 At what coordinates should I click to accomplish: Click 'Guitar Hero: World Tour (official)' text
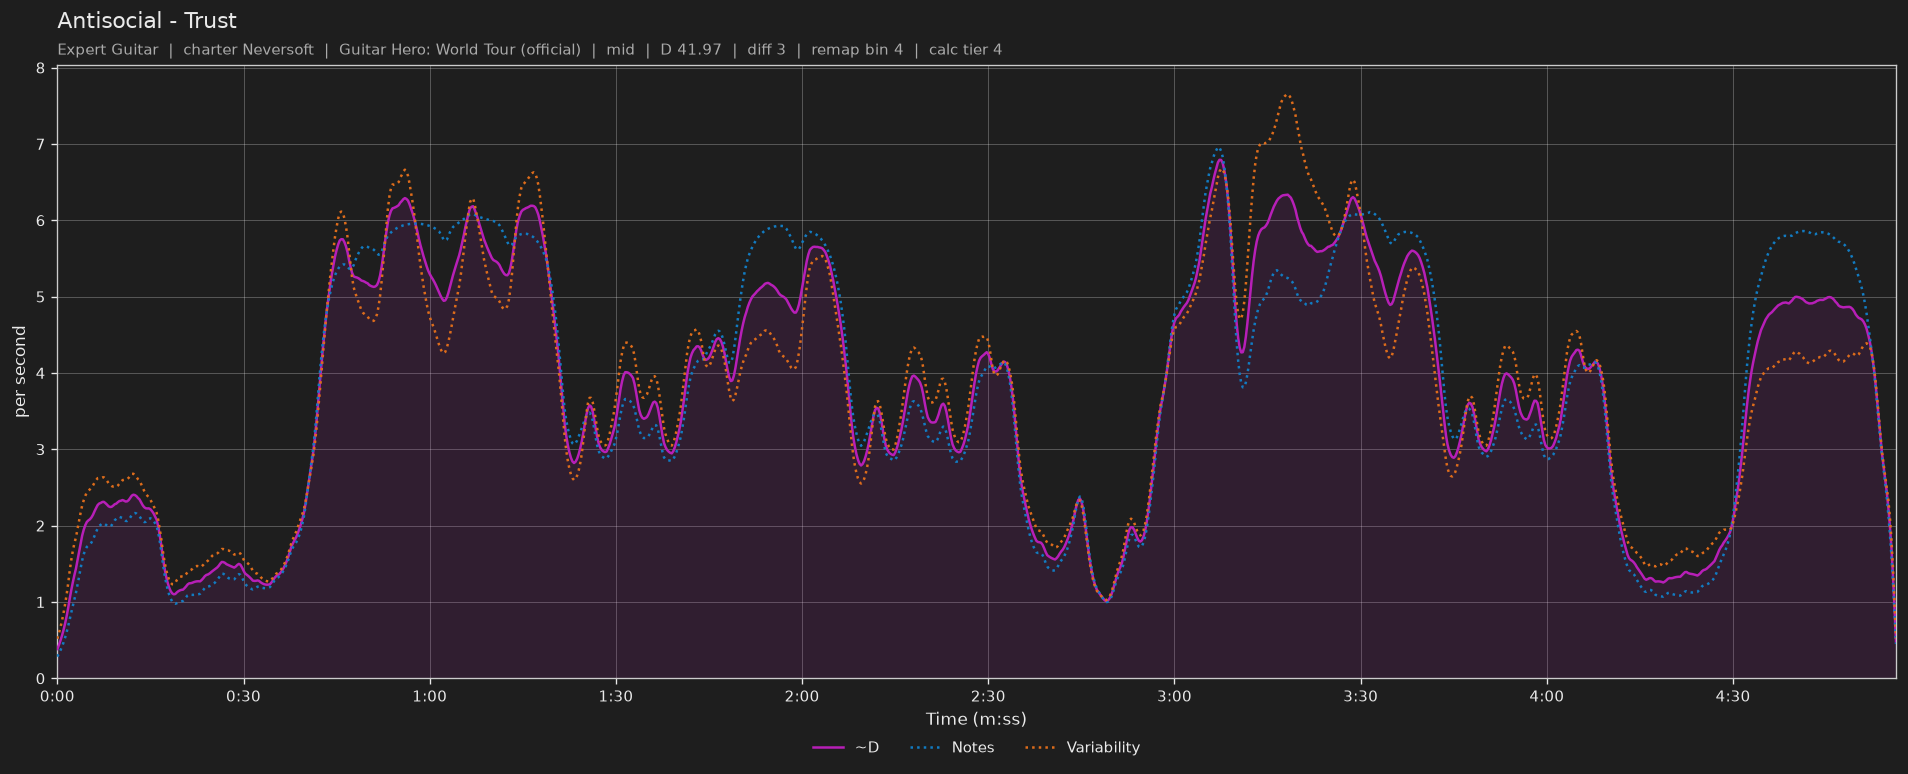pos(460,50)
